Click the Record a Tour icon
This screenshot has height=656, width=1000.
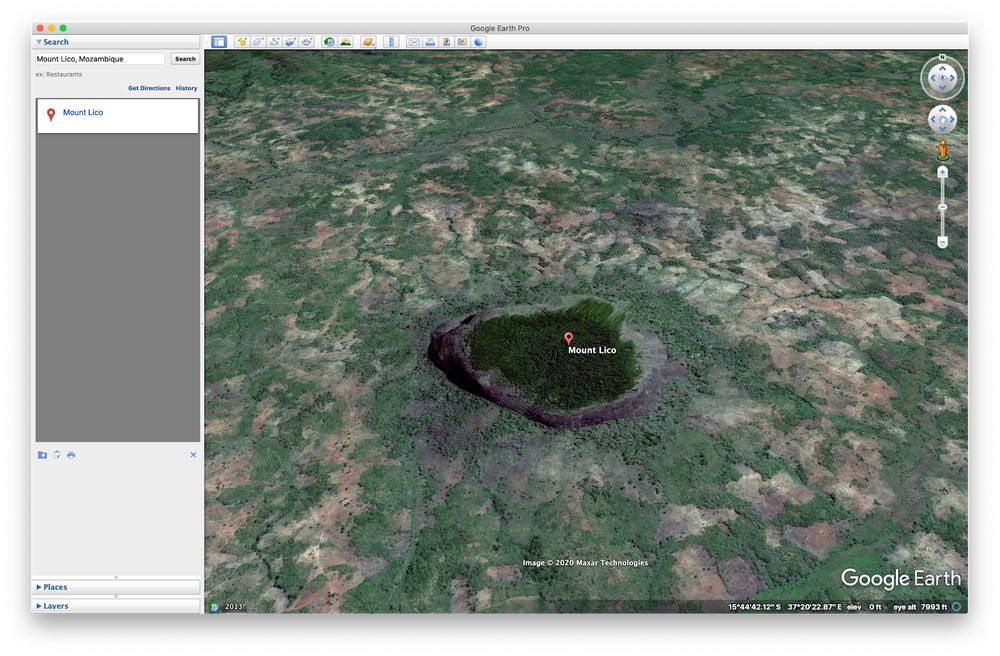coord(306,42)
